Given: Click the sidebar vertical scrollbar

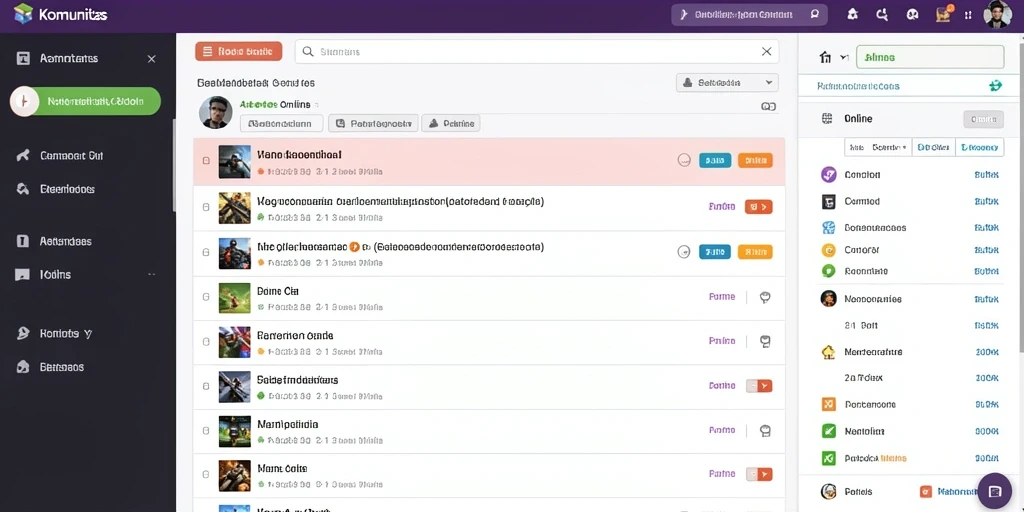Looking at the screenshot, I should pyautogui.click(x=174, y=165).
